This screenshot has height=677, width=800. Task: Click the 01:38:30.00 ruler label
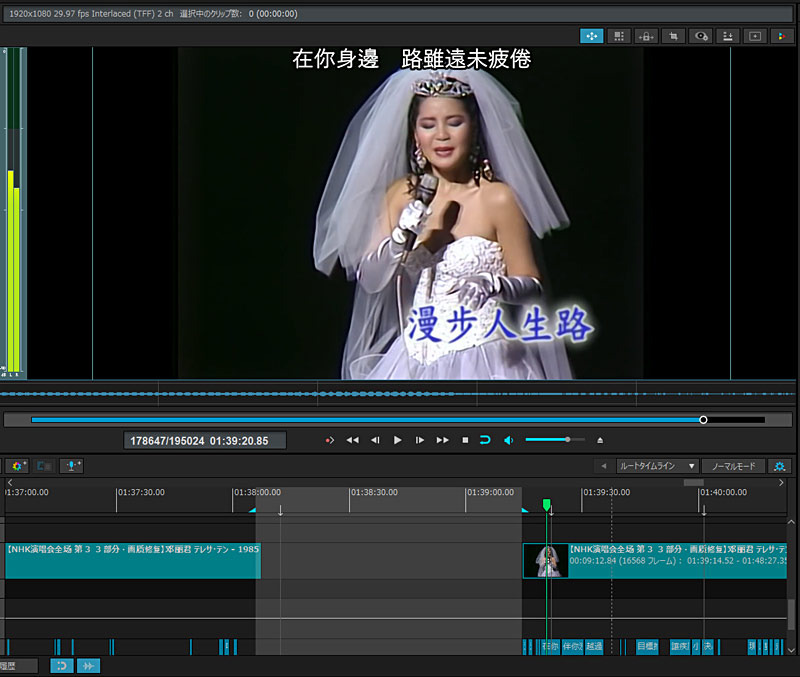pyautogui.click(x=374, y=492)
